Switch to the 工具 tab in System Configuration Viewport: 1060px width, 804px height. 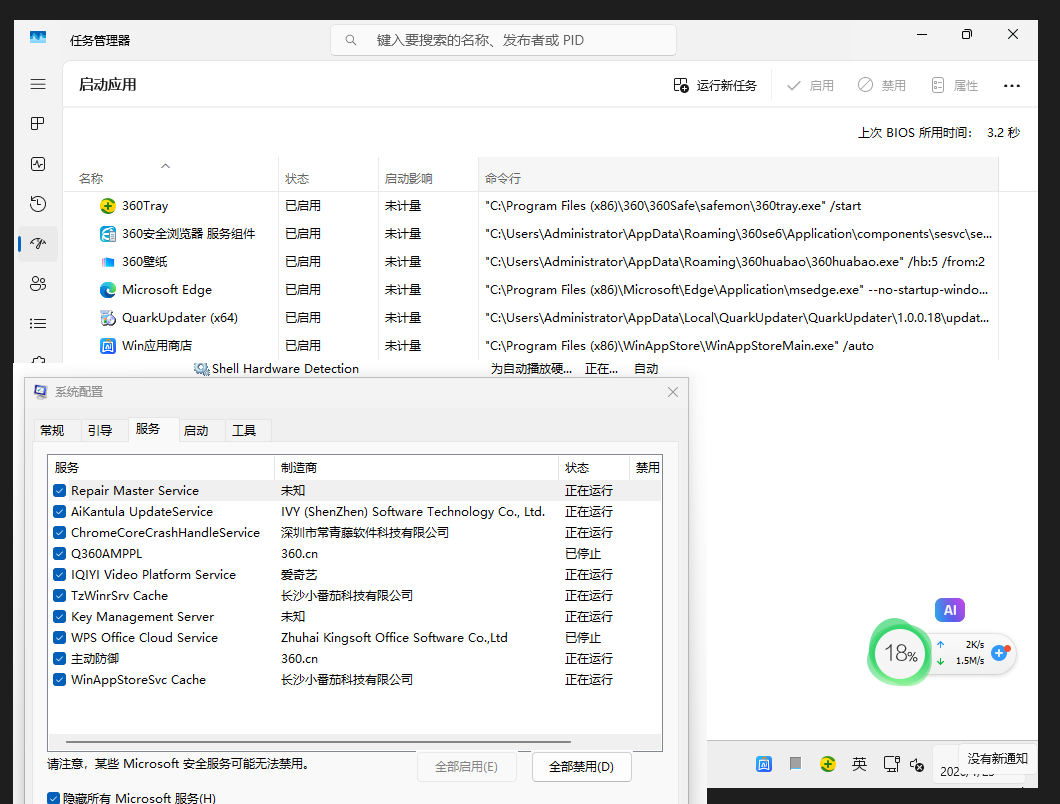point(244,431)
